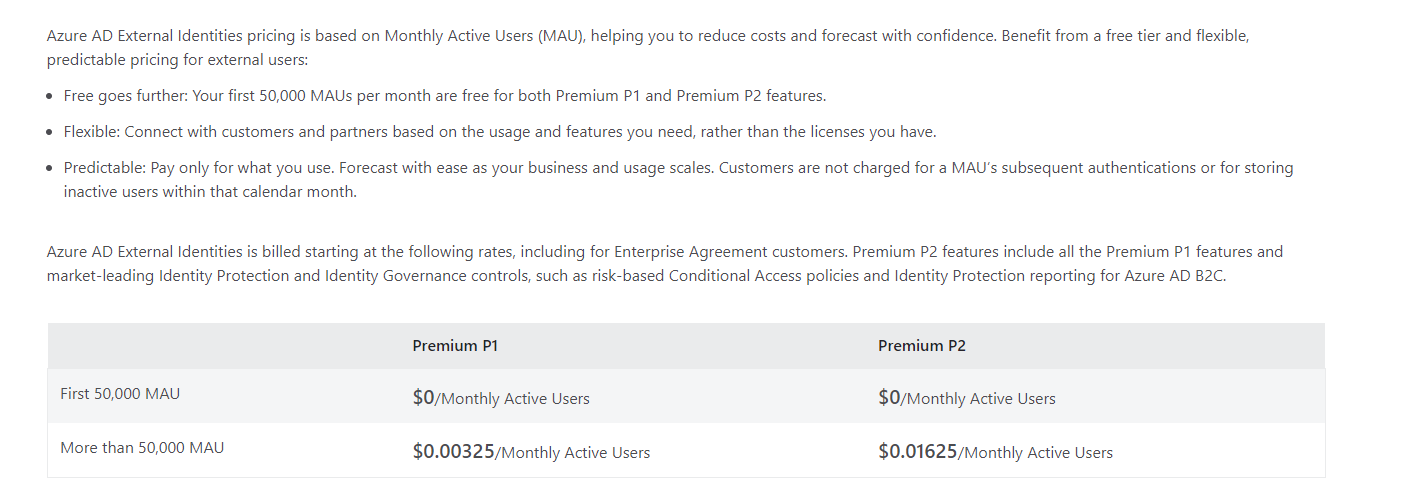Image resolution: width=1428 pixels, height=498 pixels.
Task: Select the More than 50,000 MAU row label
Action: click(x=142, y=448)
